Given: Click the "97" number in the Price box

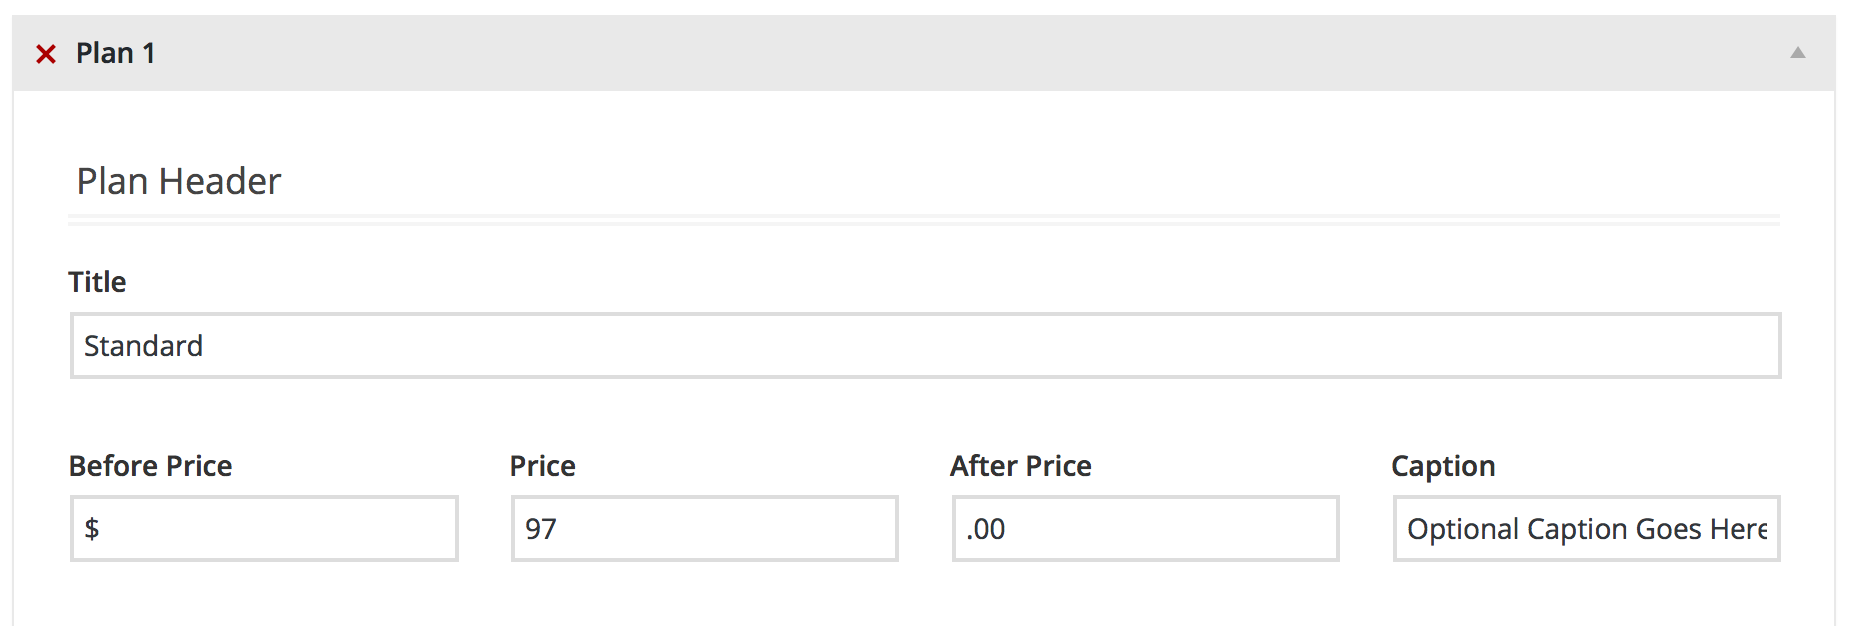Looking at the screenshot, I should (x=541, y=529).
